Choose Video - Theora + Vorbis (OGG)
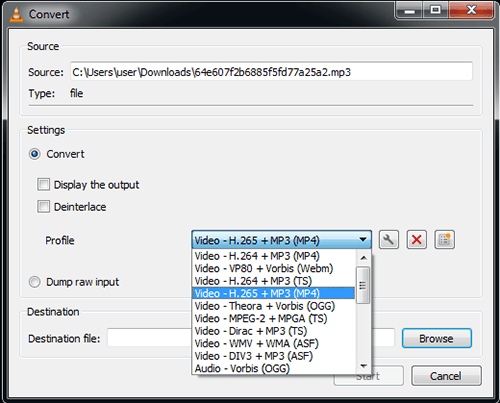500x403 pixels. pos(265,306)
